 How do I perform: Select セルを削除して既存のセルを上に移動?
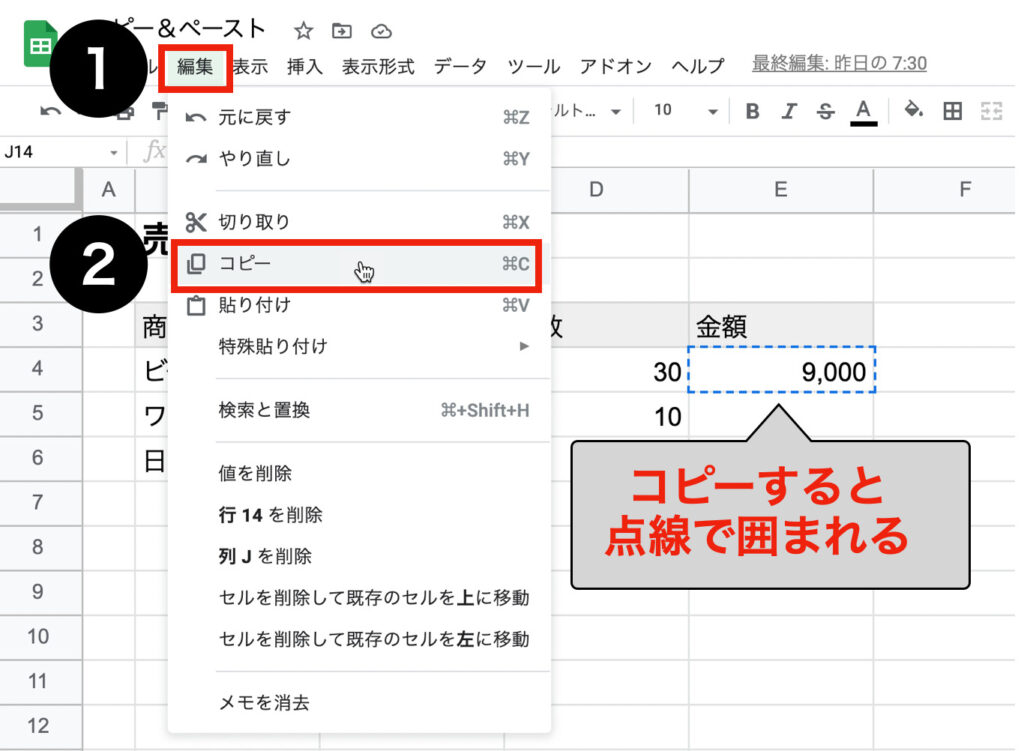pos(359,598)
